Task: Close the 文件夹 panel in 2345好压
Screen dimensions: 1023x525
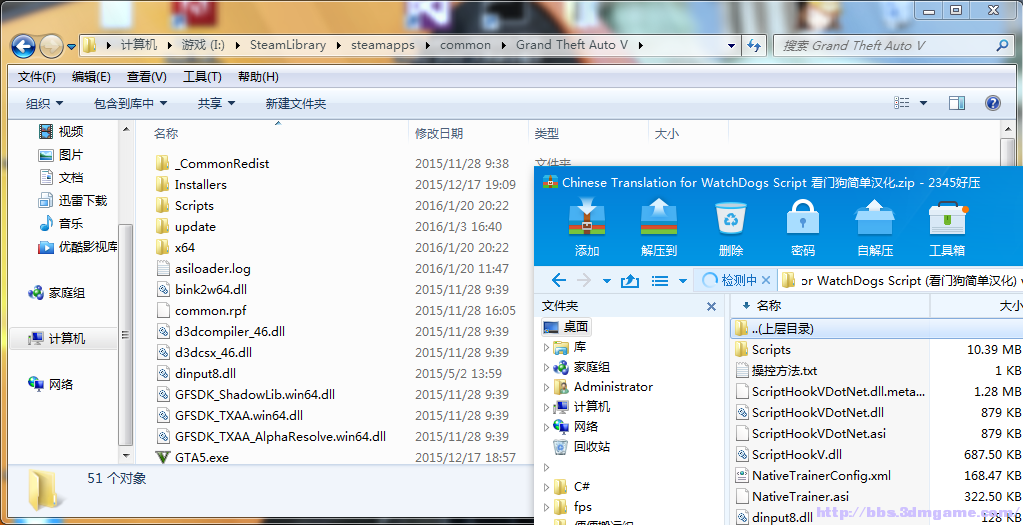Action: point(712,306)
